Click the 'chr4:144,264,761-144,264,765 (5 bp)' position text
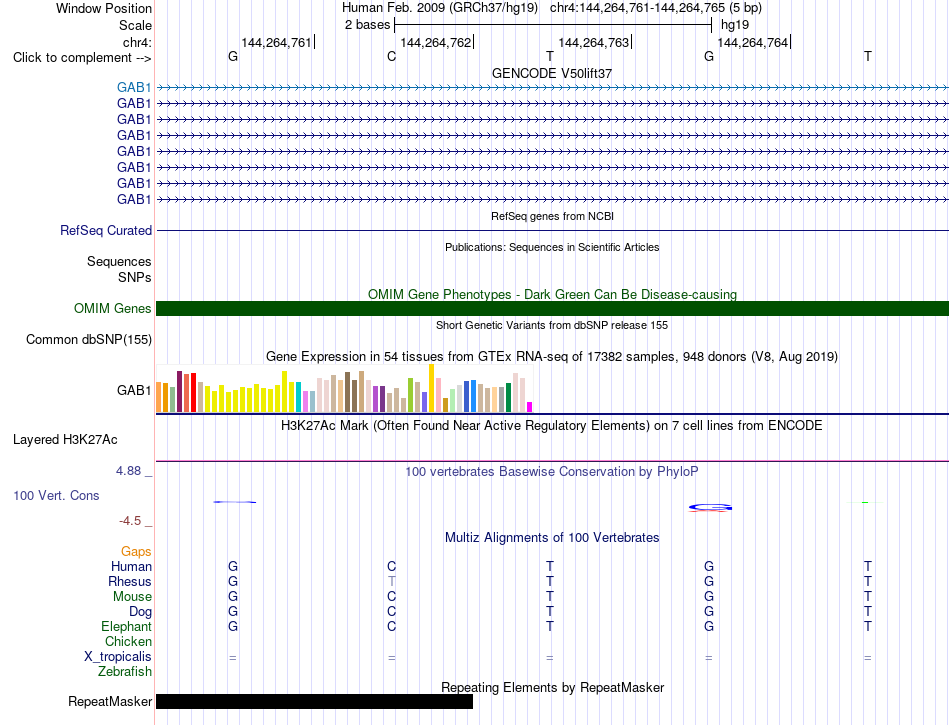This screenshot has width=950, height=725. pyautogui.click(x=656, y=8)
